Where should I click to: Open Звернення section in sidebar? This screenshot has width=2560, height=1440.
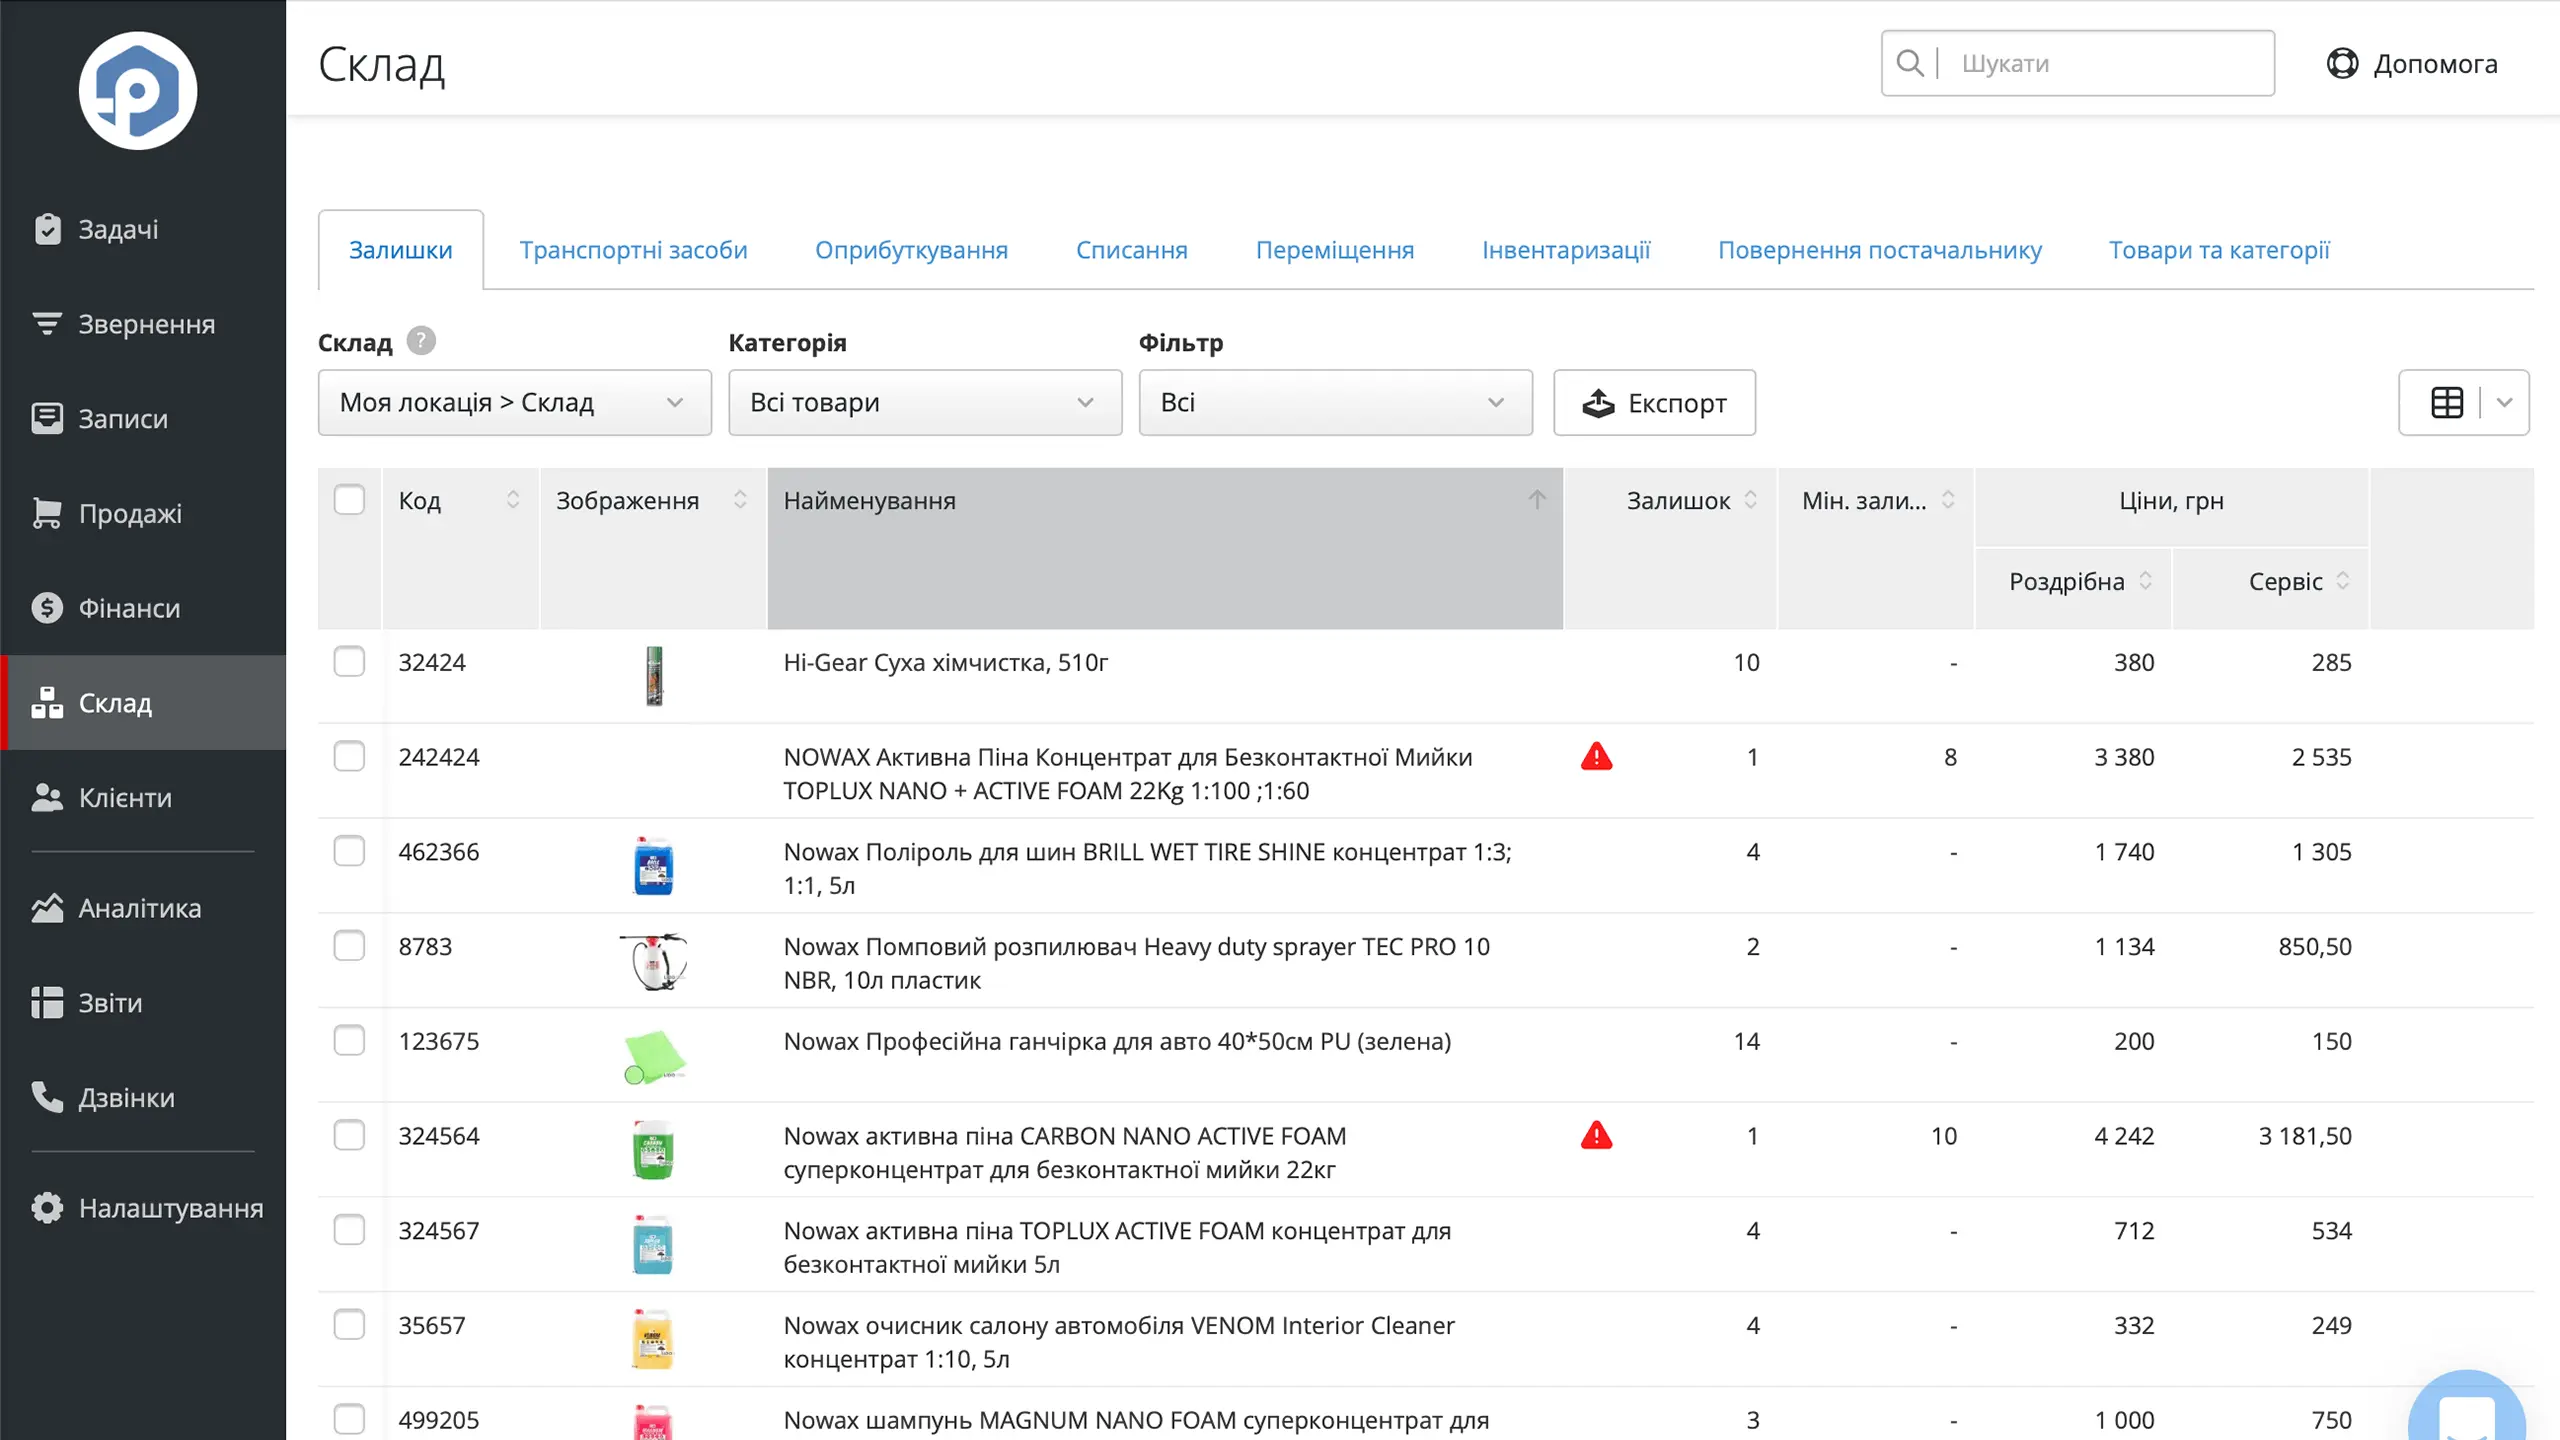[x=143, y=324]
